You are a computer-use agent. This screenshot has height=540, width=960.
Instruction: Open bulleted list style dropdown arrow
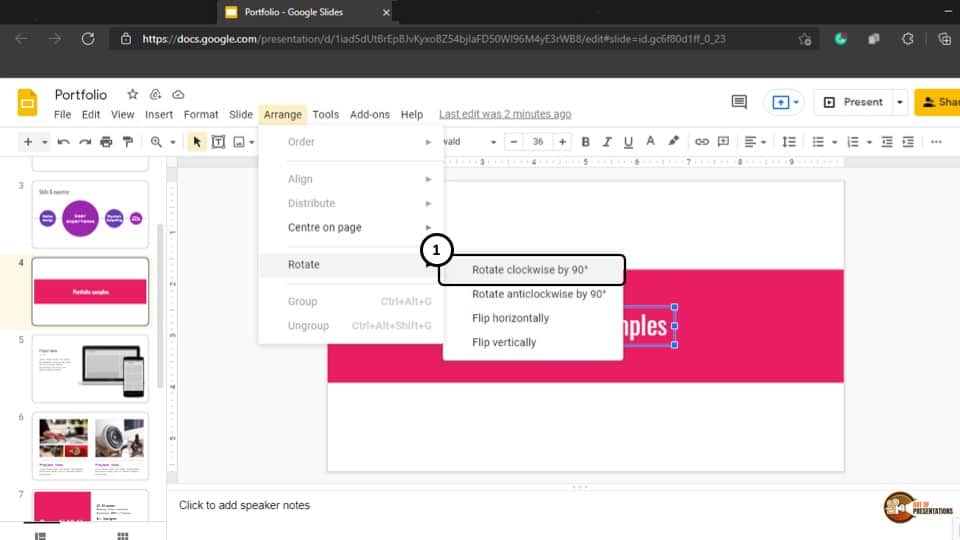(834, 143)
